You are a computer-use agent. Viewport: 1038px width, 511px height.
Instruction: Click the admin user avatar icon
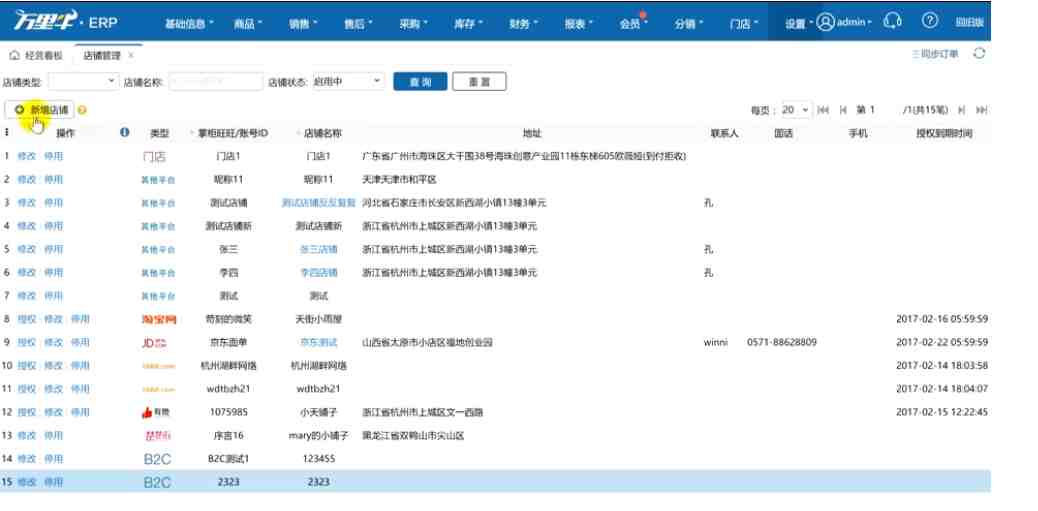click(x=825, y=22)
